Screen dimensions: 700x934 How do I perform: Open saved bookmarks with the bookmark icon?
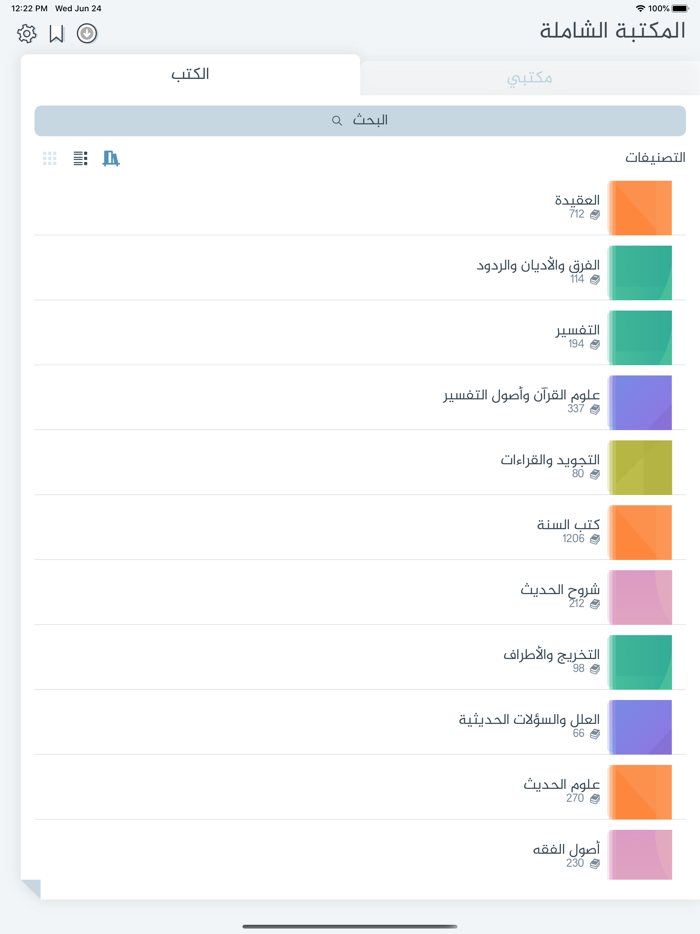(x=58, y=33)
